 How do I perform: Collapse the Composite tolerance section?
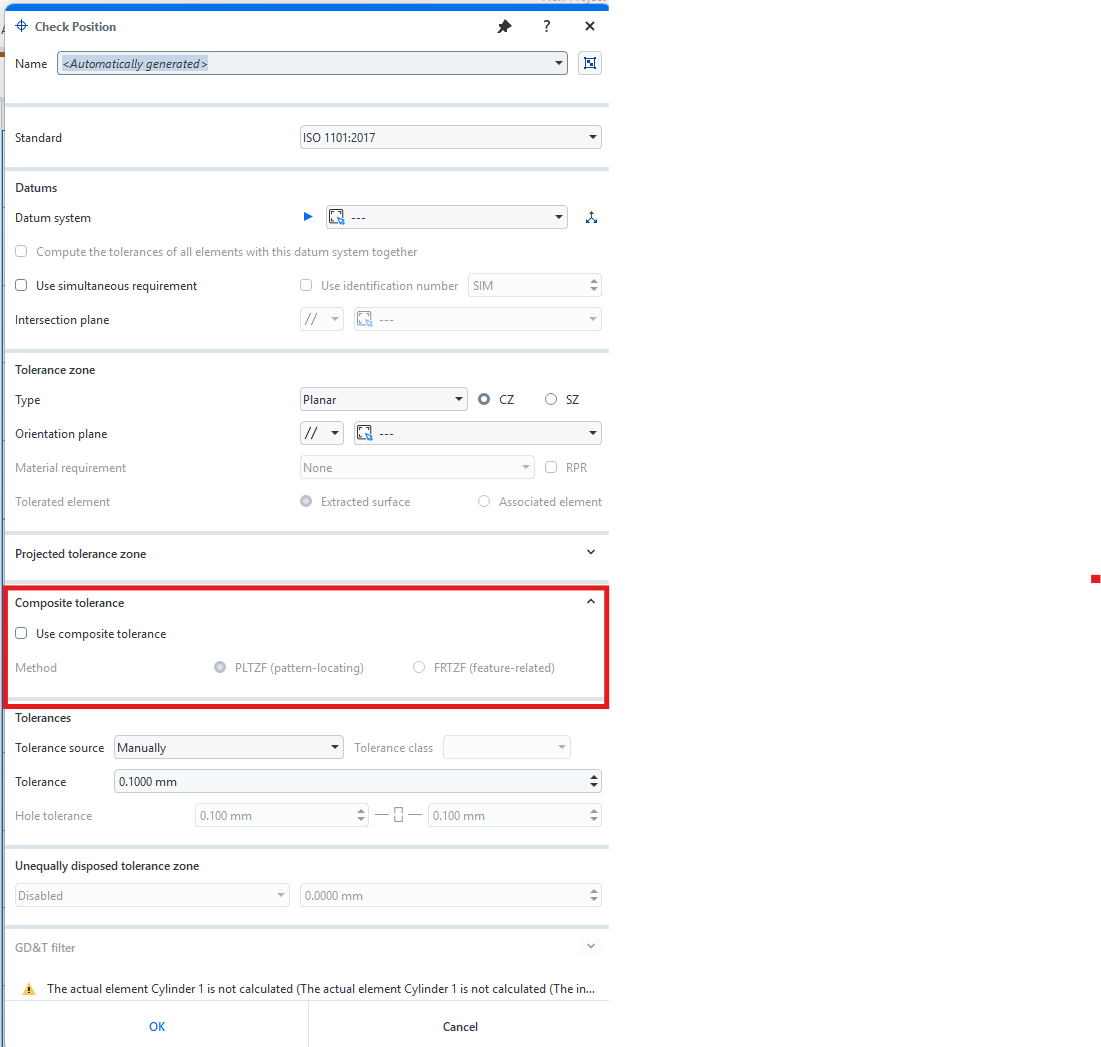590,602
